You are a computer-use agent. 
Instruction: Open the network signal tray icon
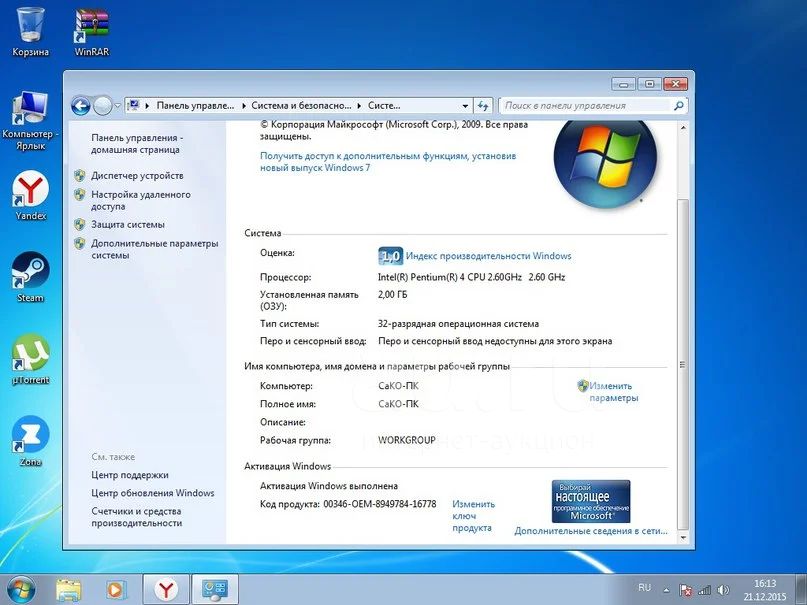tap(704, 590)
